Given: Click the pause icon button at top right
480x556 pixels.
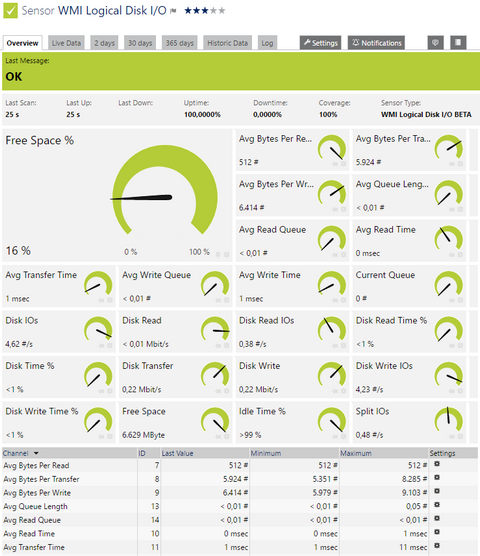Looking at the screenshot, I should (458, 43).
